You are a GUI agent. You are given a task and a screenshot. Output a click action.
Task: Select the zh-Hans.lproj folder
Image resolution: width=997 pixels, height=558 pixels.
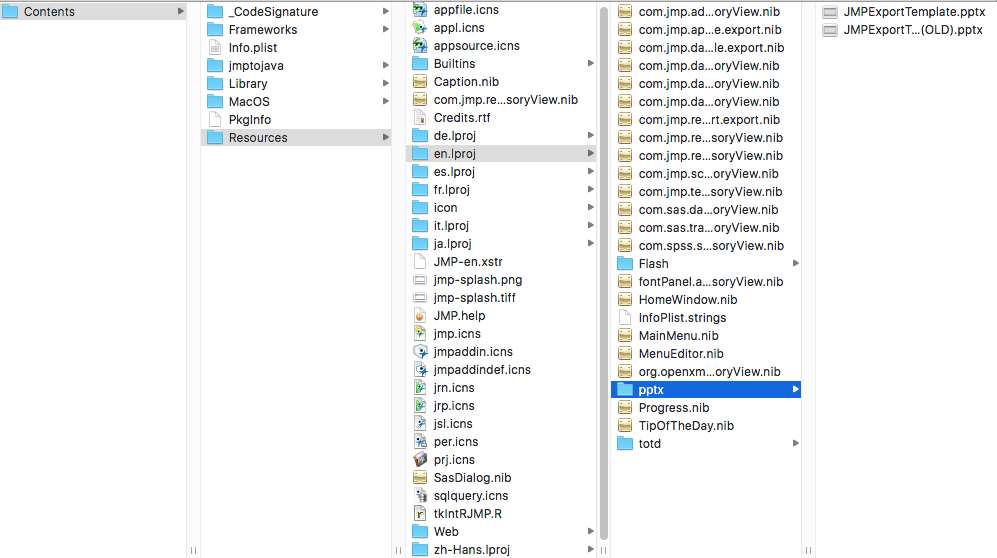click(501, 549)
